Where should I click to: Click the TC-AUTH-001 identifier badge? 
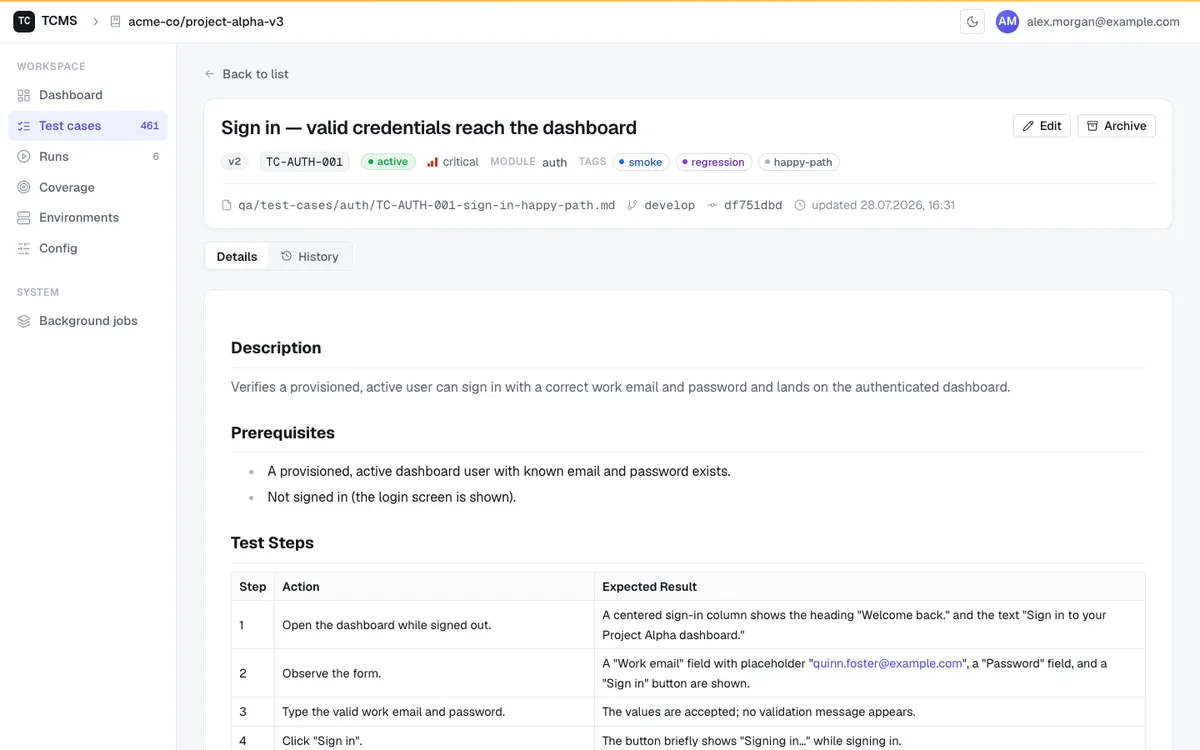304,162
